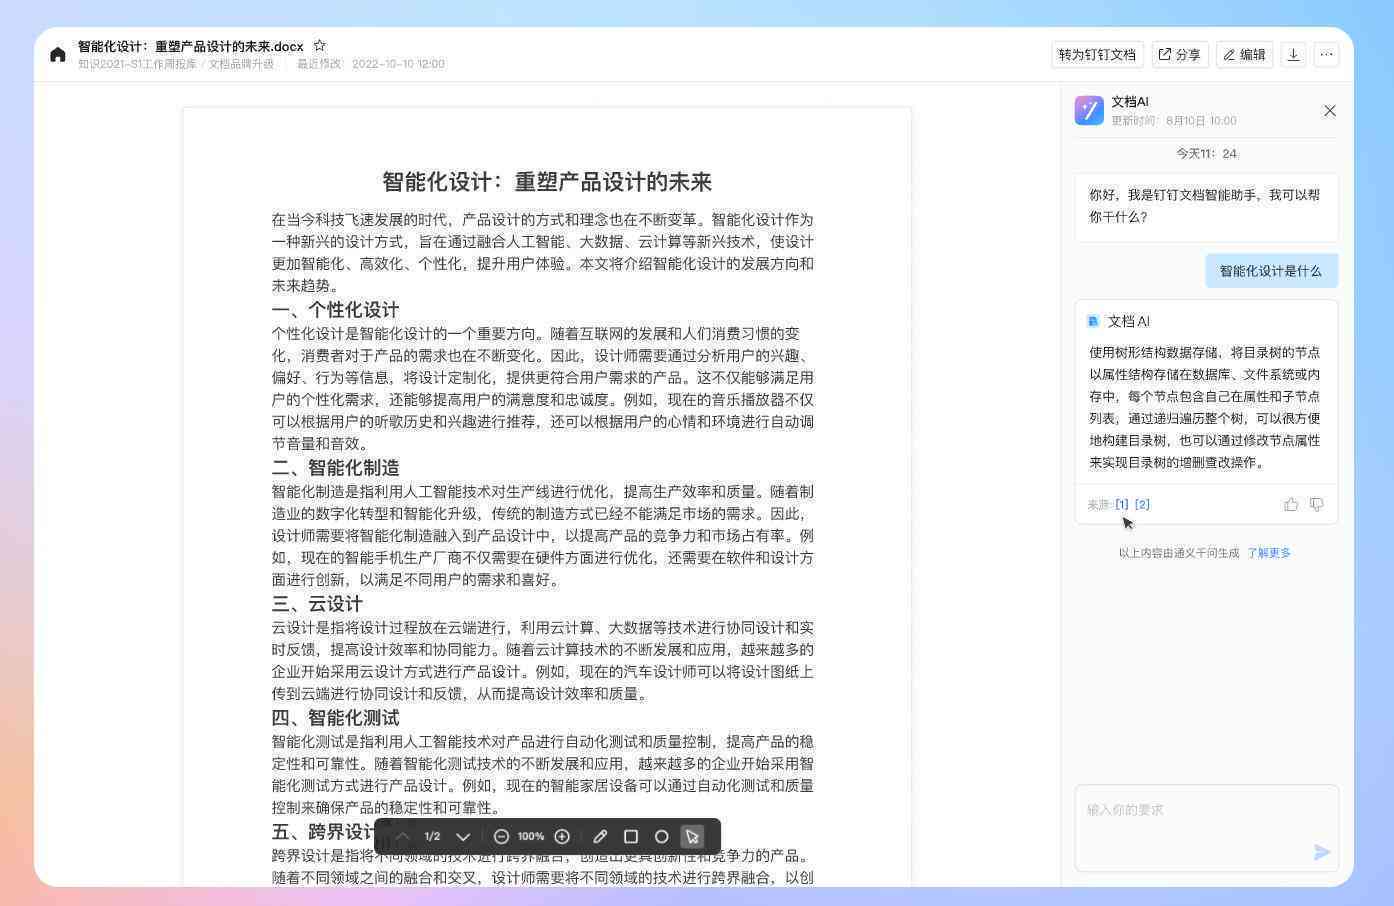
Task: Click the 转为钉钉文档 button
Action: 1097,55
